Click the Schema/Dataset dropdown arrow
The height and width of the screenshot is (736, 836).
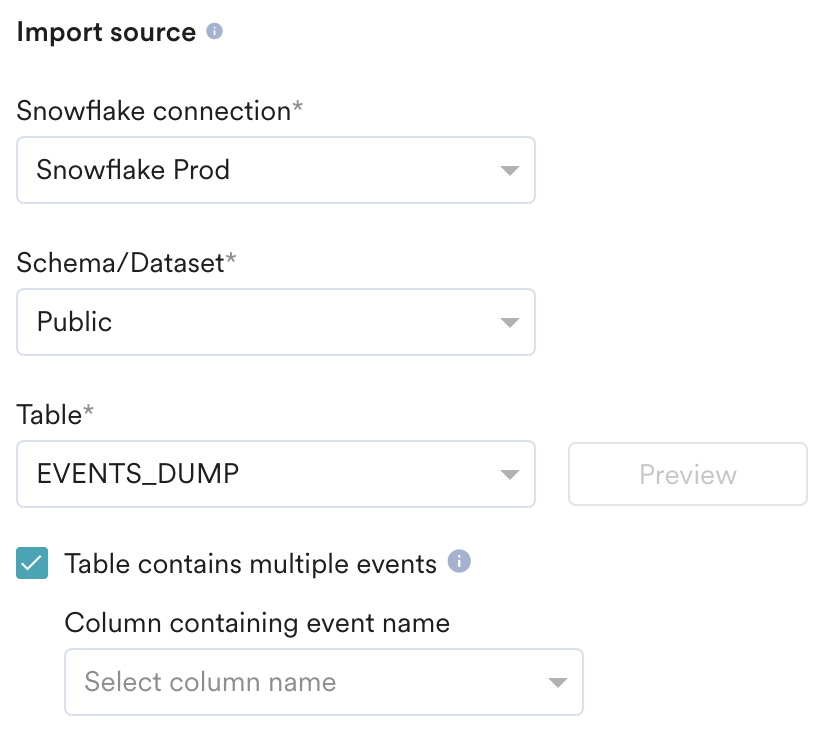pos(509,323)
